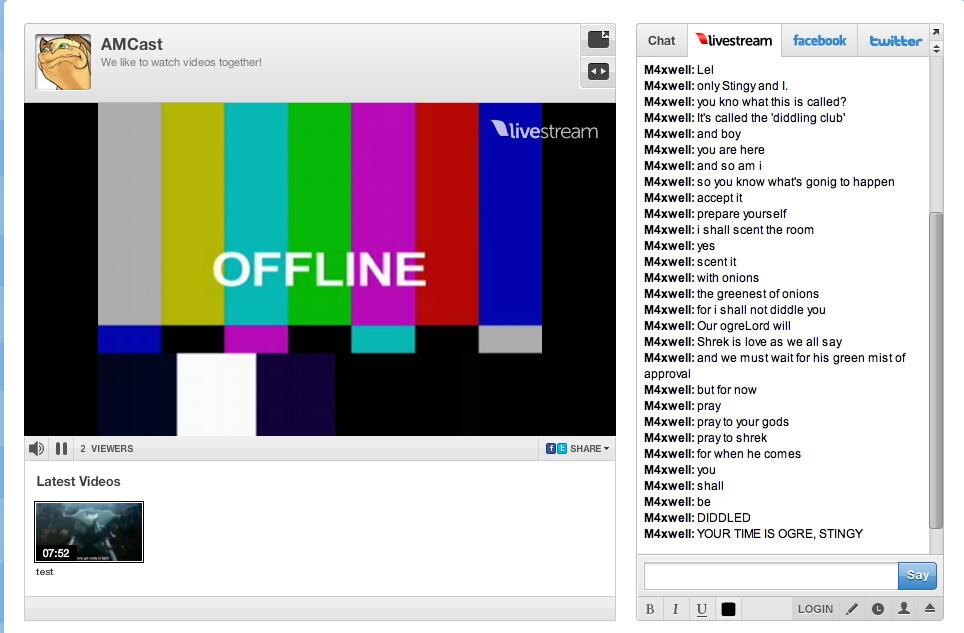Pause the video stream
Viewport: 964px width, 633px height.
click(61, 448)
